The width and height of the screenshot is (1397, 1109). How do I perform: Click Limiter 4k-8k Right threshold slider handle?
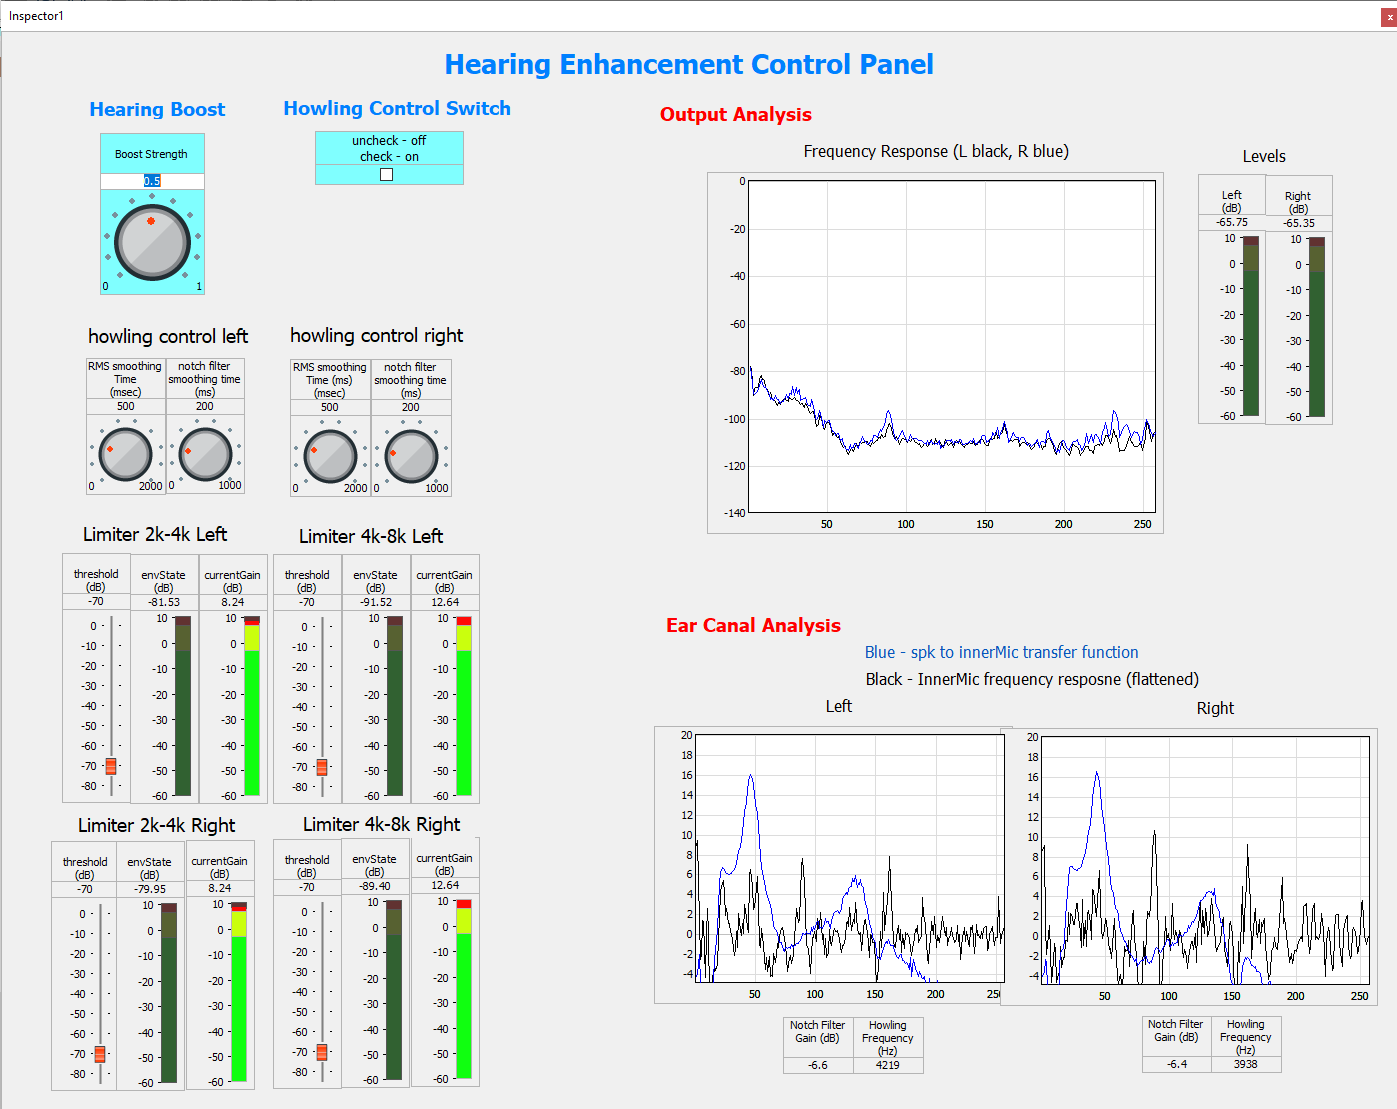pyautogui.click(x=322, y=1052)
